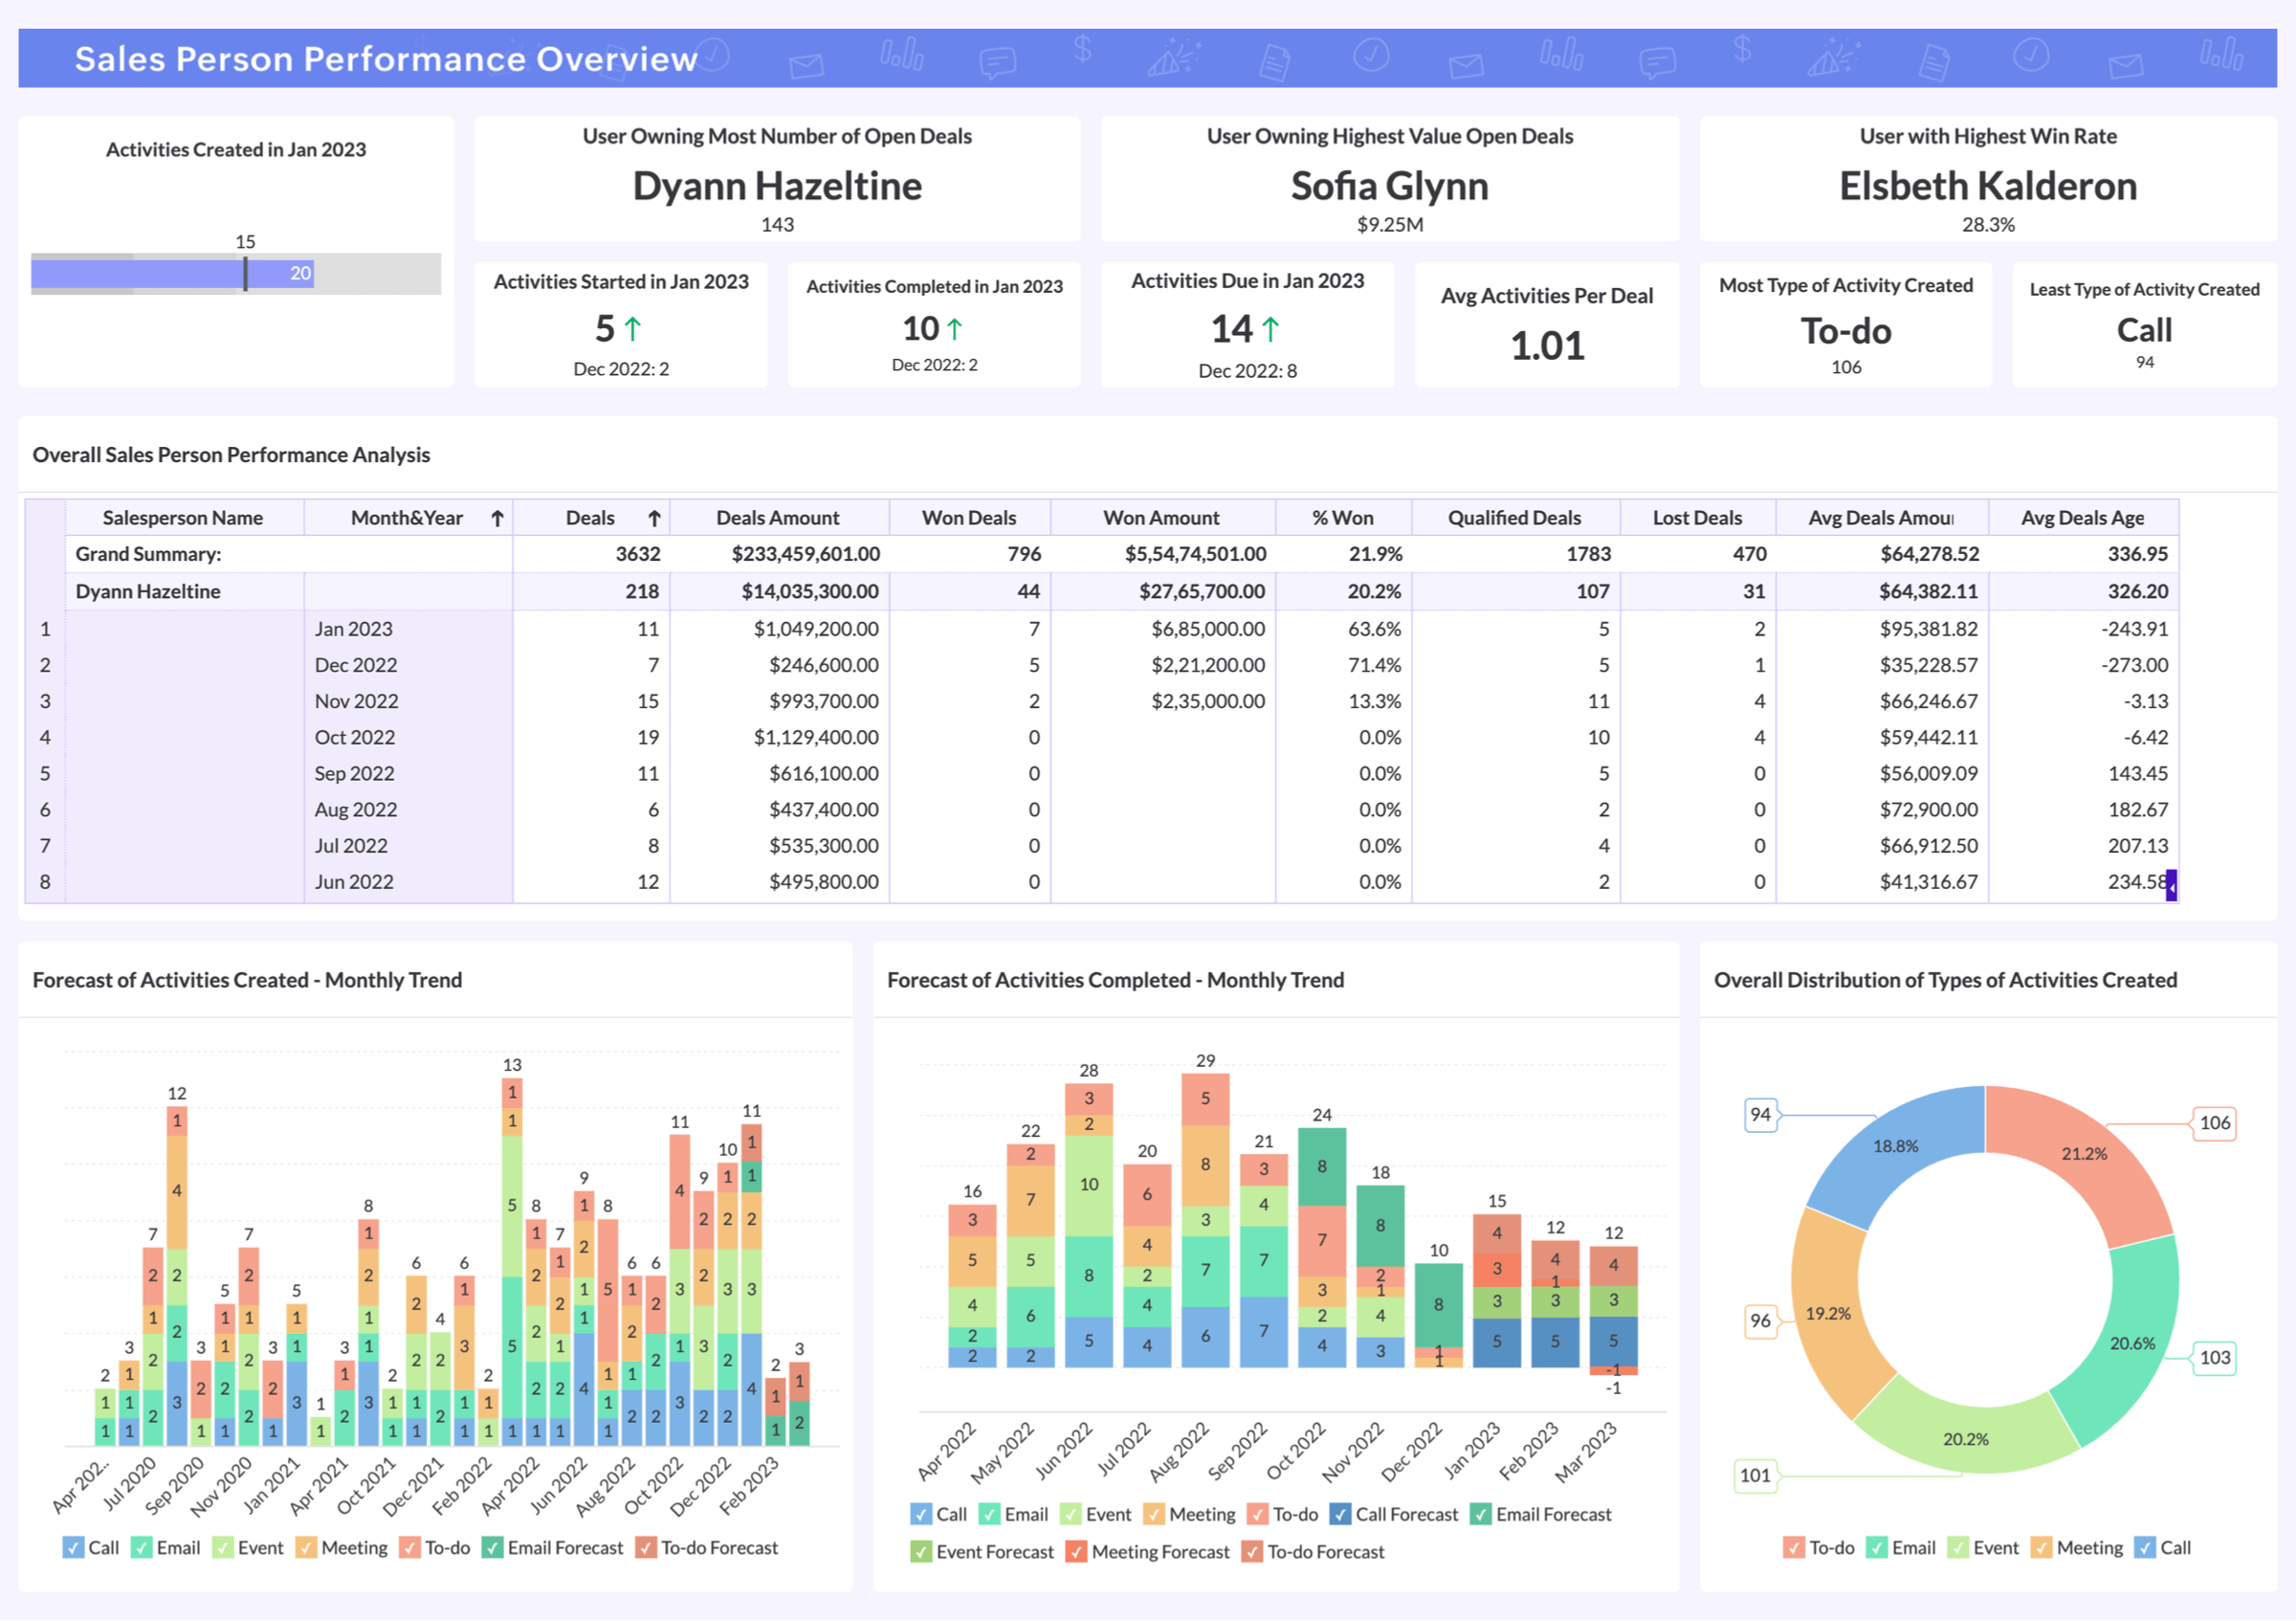Viewport: 2296px width, 1621px height.
Task: Toggle Meeting Forecast legend in Activities Completed chart
Action: coord(1147,1551)
